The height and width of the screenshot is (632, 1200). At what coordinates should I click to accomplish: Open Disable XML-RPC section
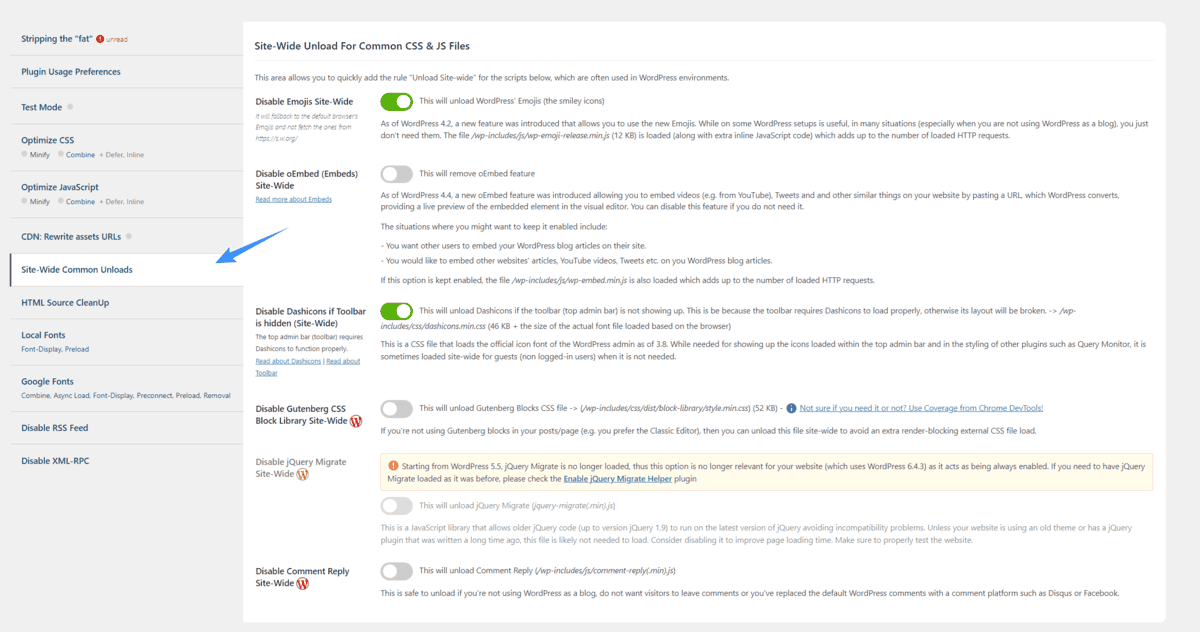coord(55,461)
